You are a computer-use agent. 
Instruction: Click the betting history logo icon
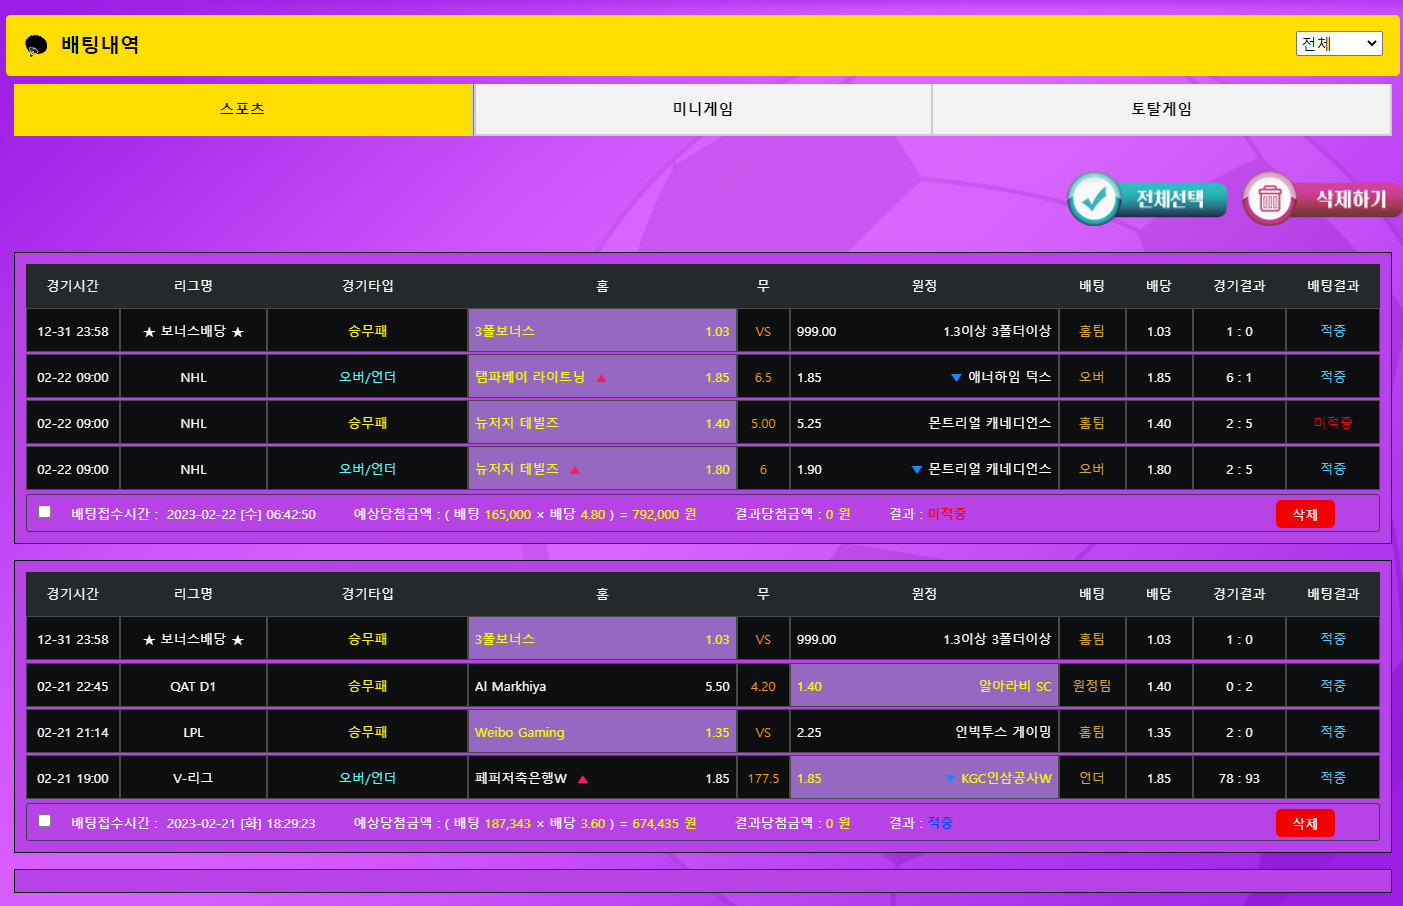pyautogui.click(x=36, y=45)
